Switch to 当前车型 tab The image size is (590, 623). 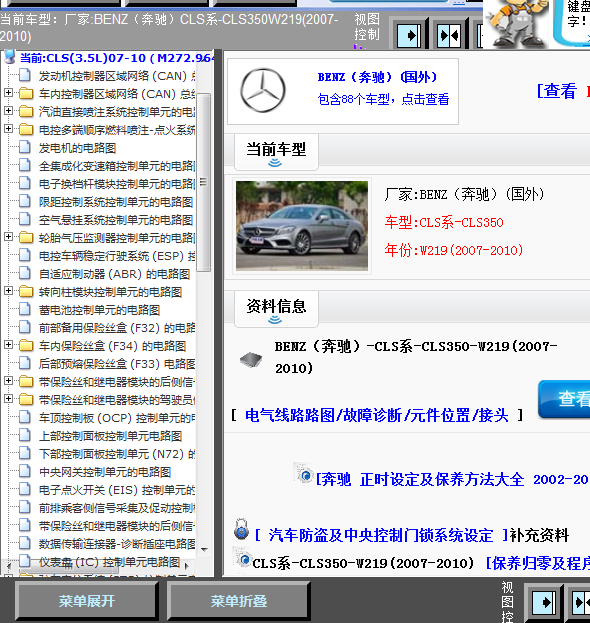(276, 152)
